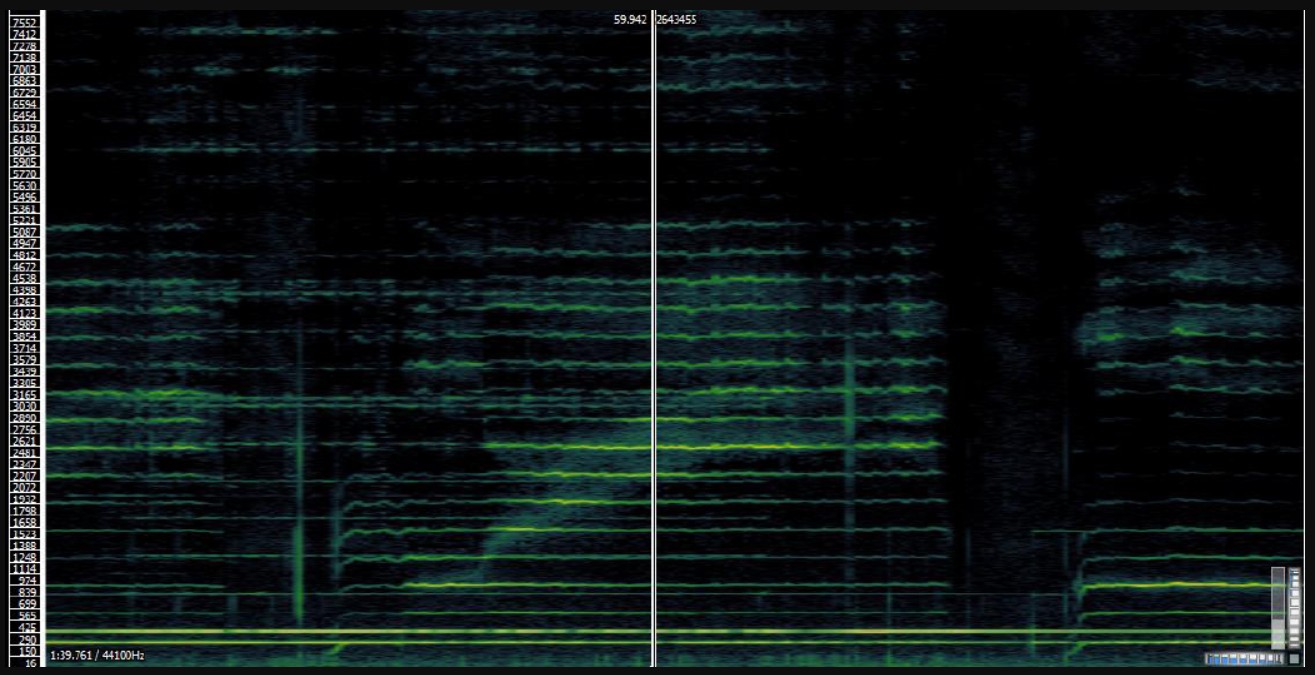Select the 16 Hz label at scale bottom
The image size is (1315, 675).
click(28, 662)
